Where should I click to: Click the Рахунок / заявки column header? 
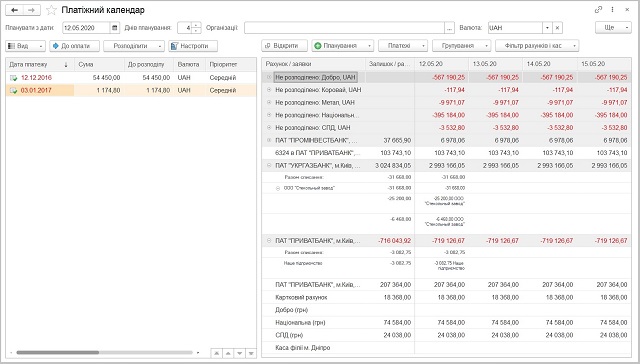click(x=313, y=64)
